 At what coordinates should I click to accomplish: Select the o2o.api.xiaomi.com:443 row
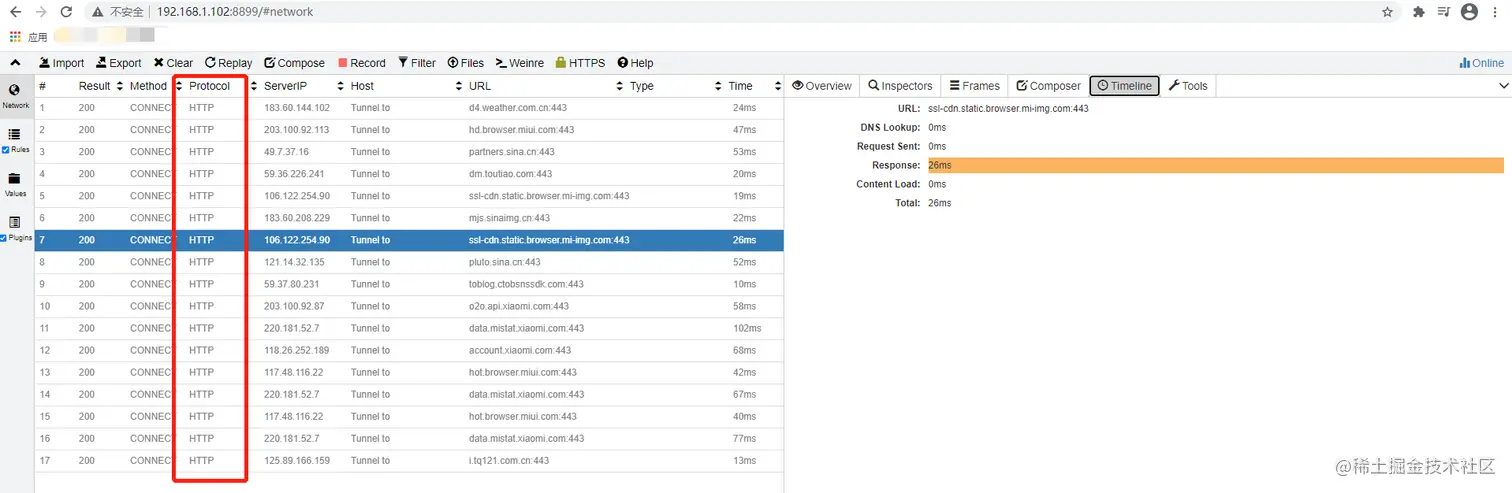(409, 306)
